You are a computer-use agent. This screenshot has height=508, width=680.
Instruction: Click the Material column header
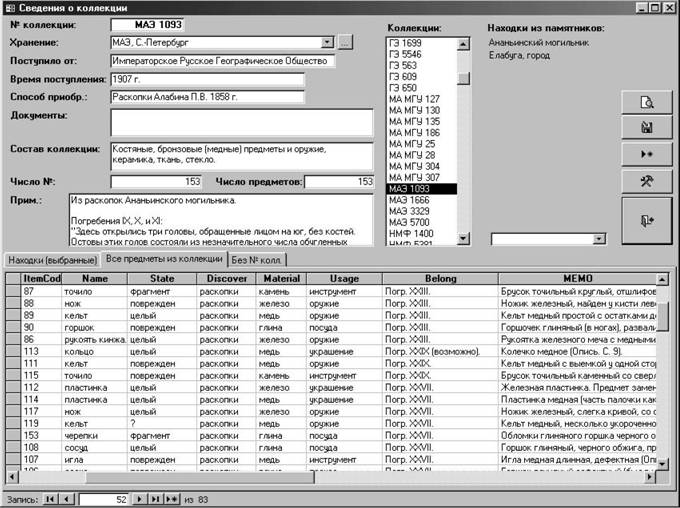(281, 279)
